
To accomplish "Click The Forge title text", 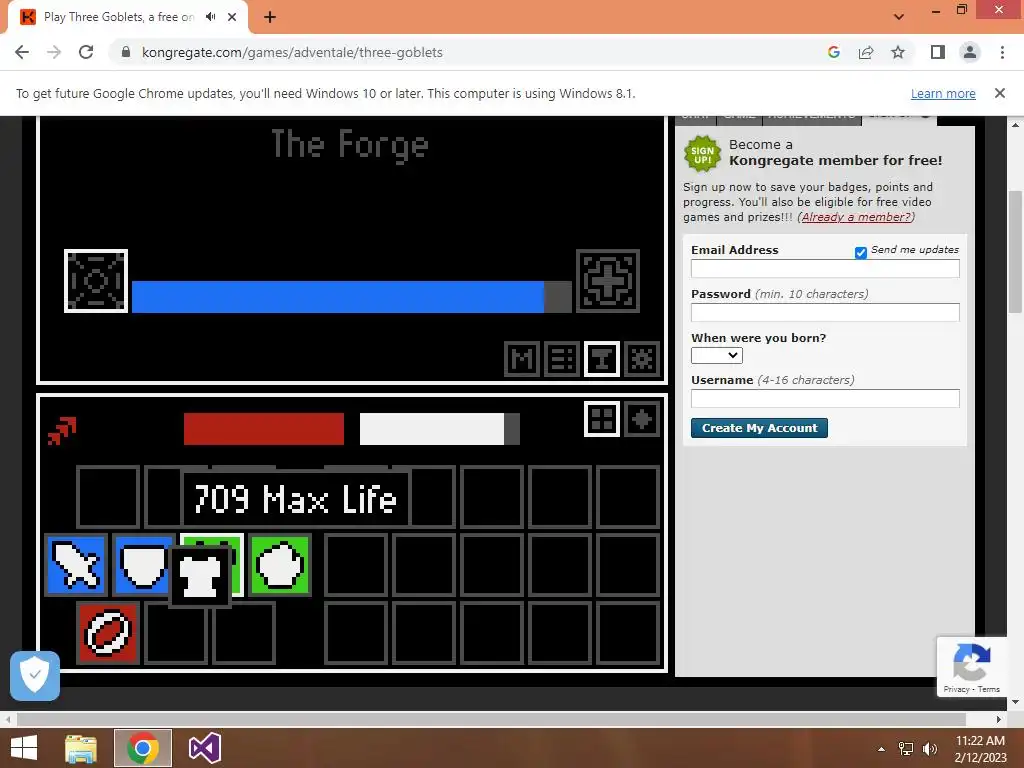I will pos(350,144).
